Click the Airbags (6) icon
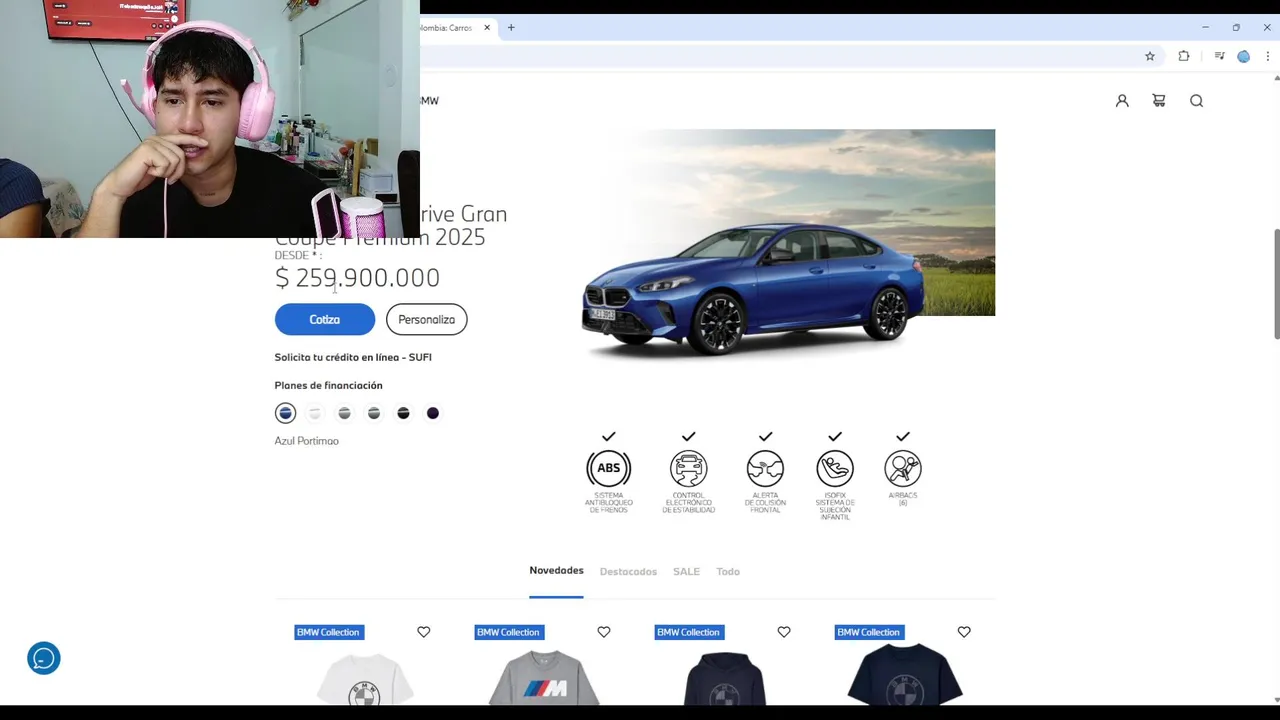 pyautogui.click(x=903, y=468)
